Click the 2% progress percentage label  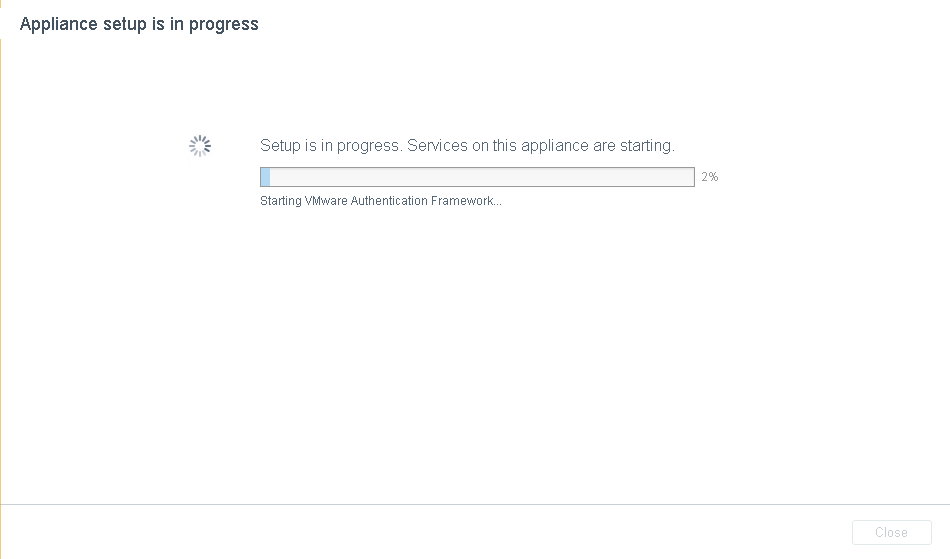[x=709, y=177]
